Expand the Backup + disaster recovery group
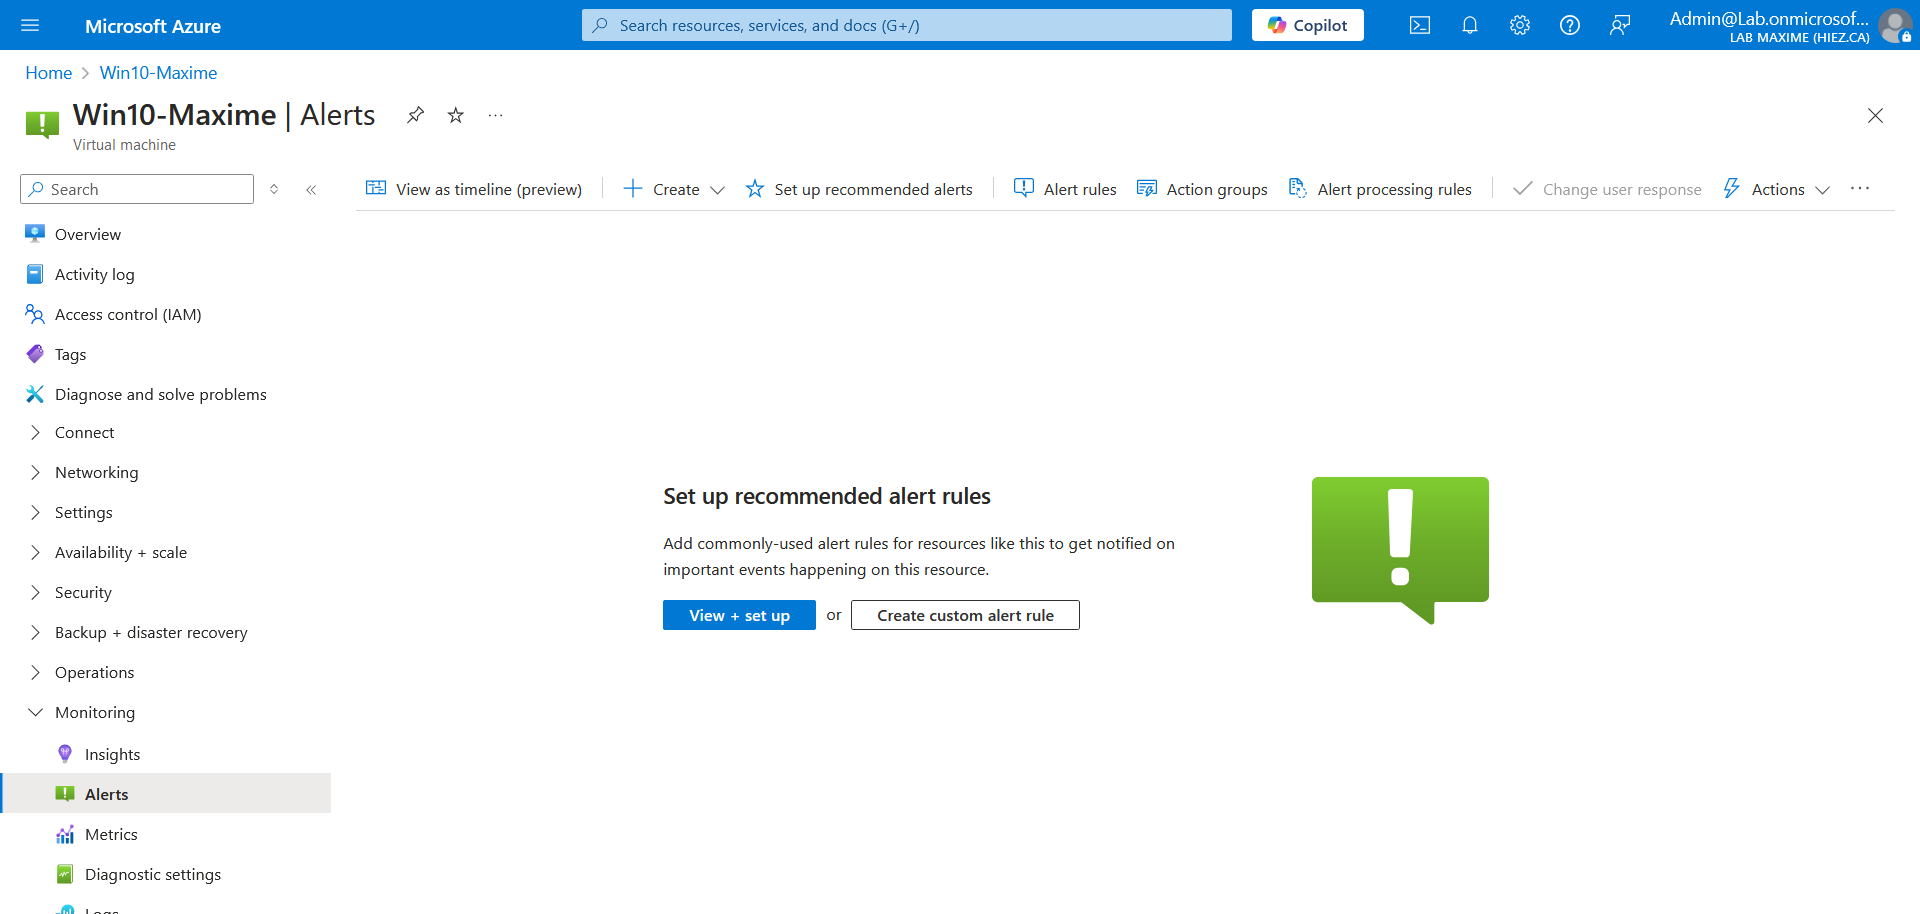Screen dimensions: 1920x914 150,632
